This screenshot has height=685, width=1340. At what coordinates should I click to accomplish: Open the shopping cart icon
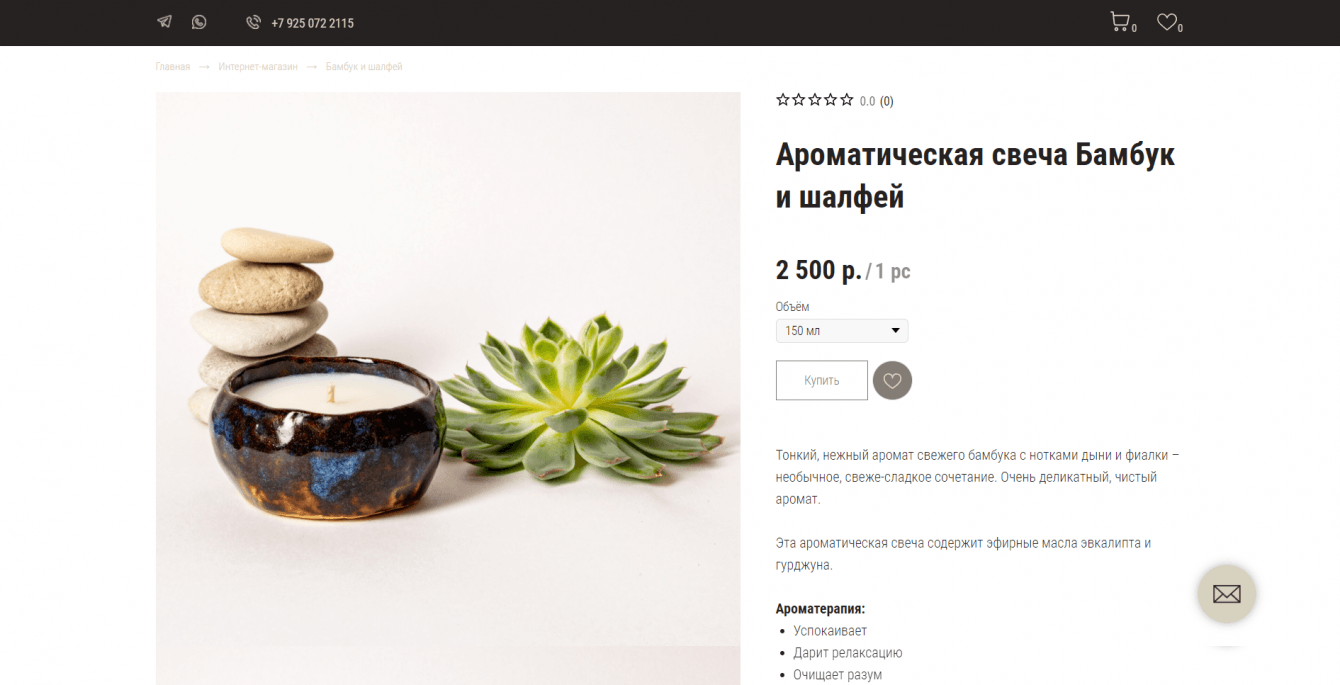1120,21
